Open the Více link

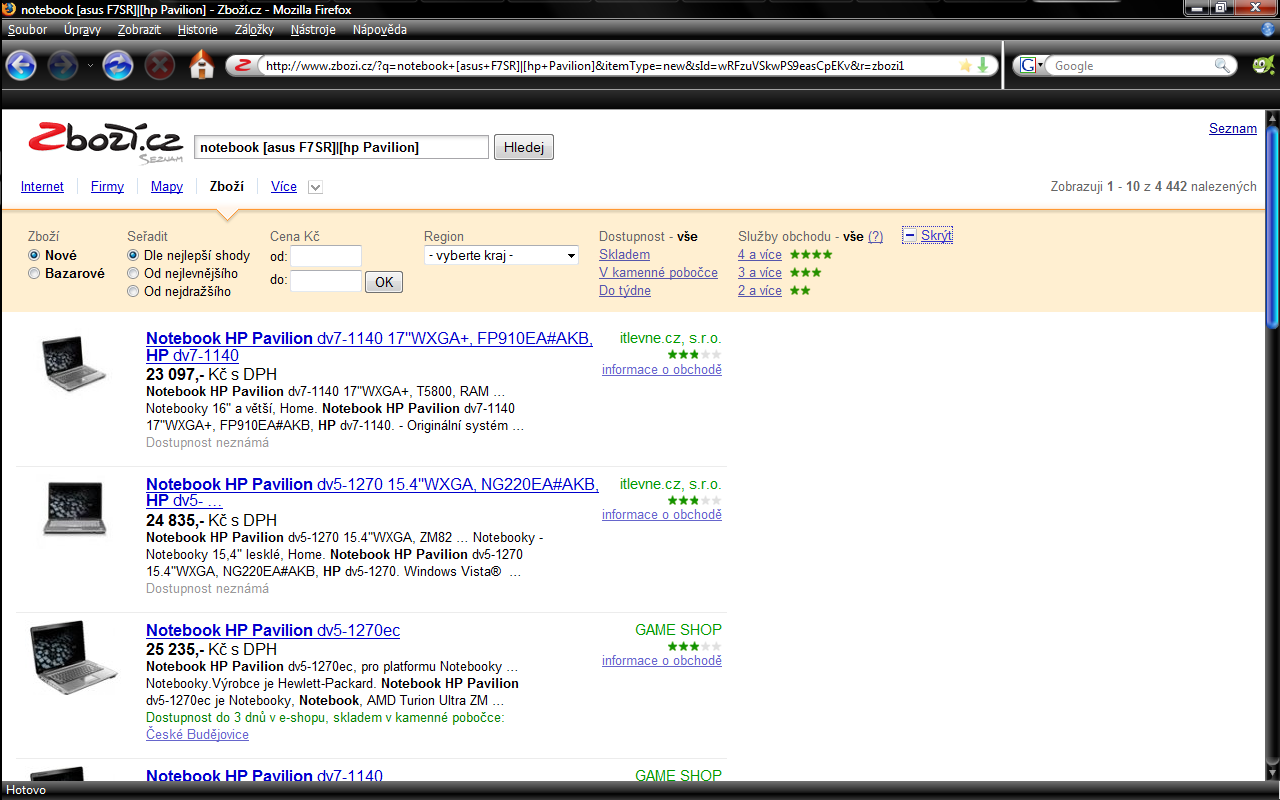pyautogui.click(x=284, y=186)
